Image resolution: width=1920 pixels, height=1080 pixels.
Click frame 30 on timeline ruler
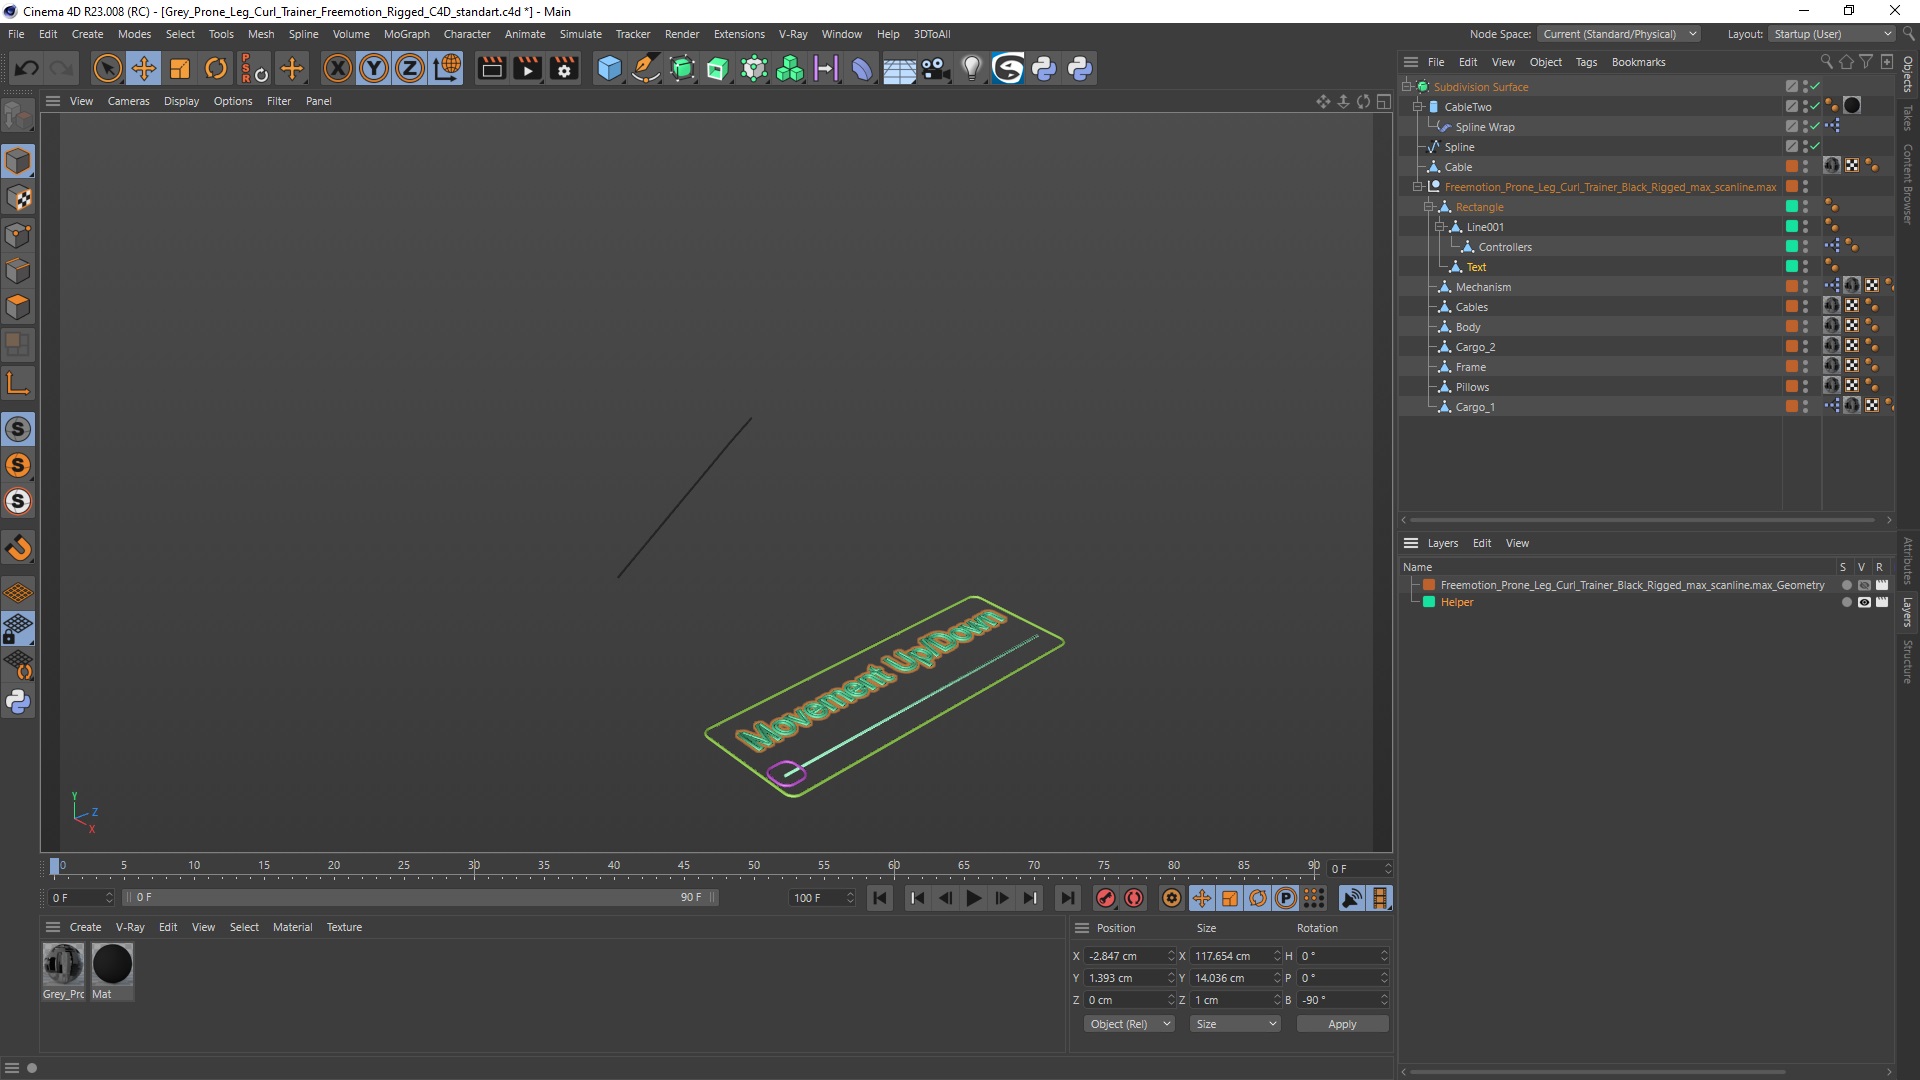[474, 866]
